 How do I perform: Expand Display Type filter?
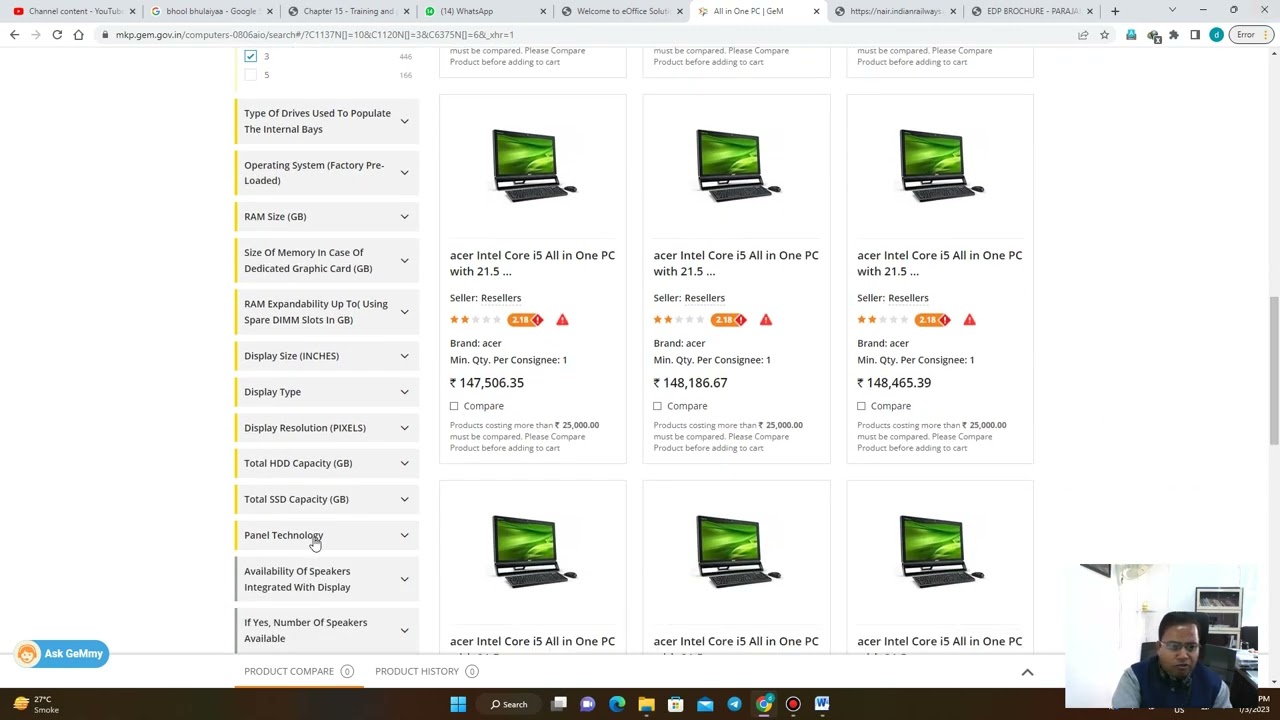[327, 392]
